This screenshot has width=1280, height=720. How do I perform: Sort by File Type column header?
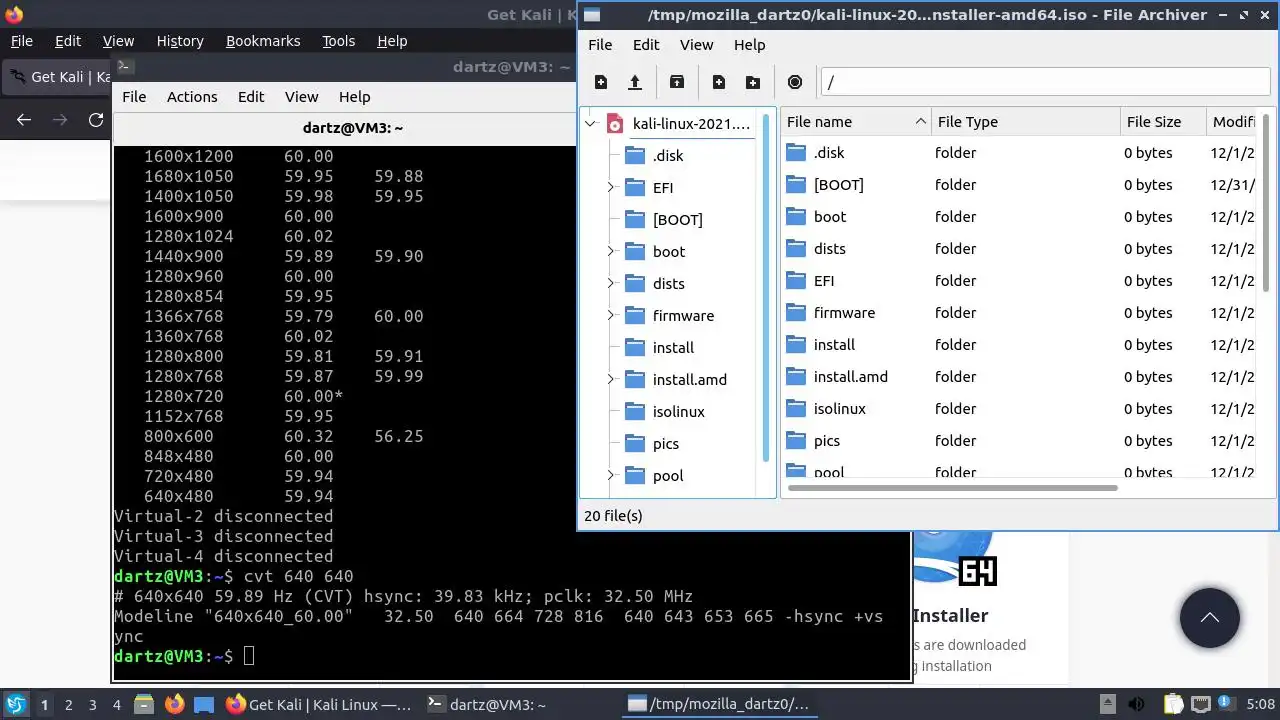pos(1026,122)
